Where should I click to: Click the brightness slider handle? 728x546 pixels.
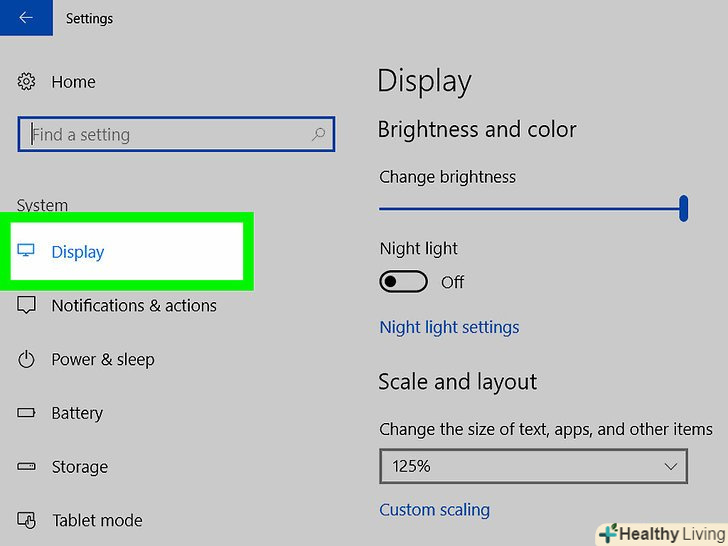click(683, 208)
